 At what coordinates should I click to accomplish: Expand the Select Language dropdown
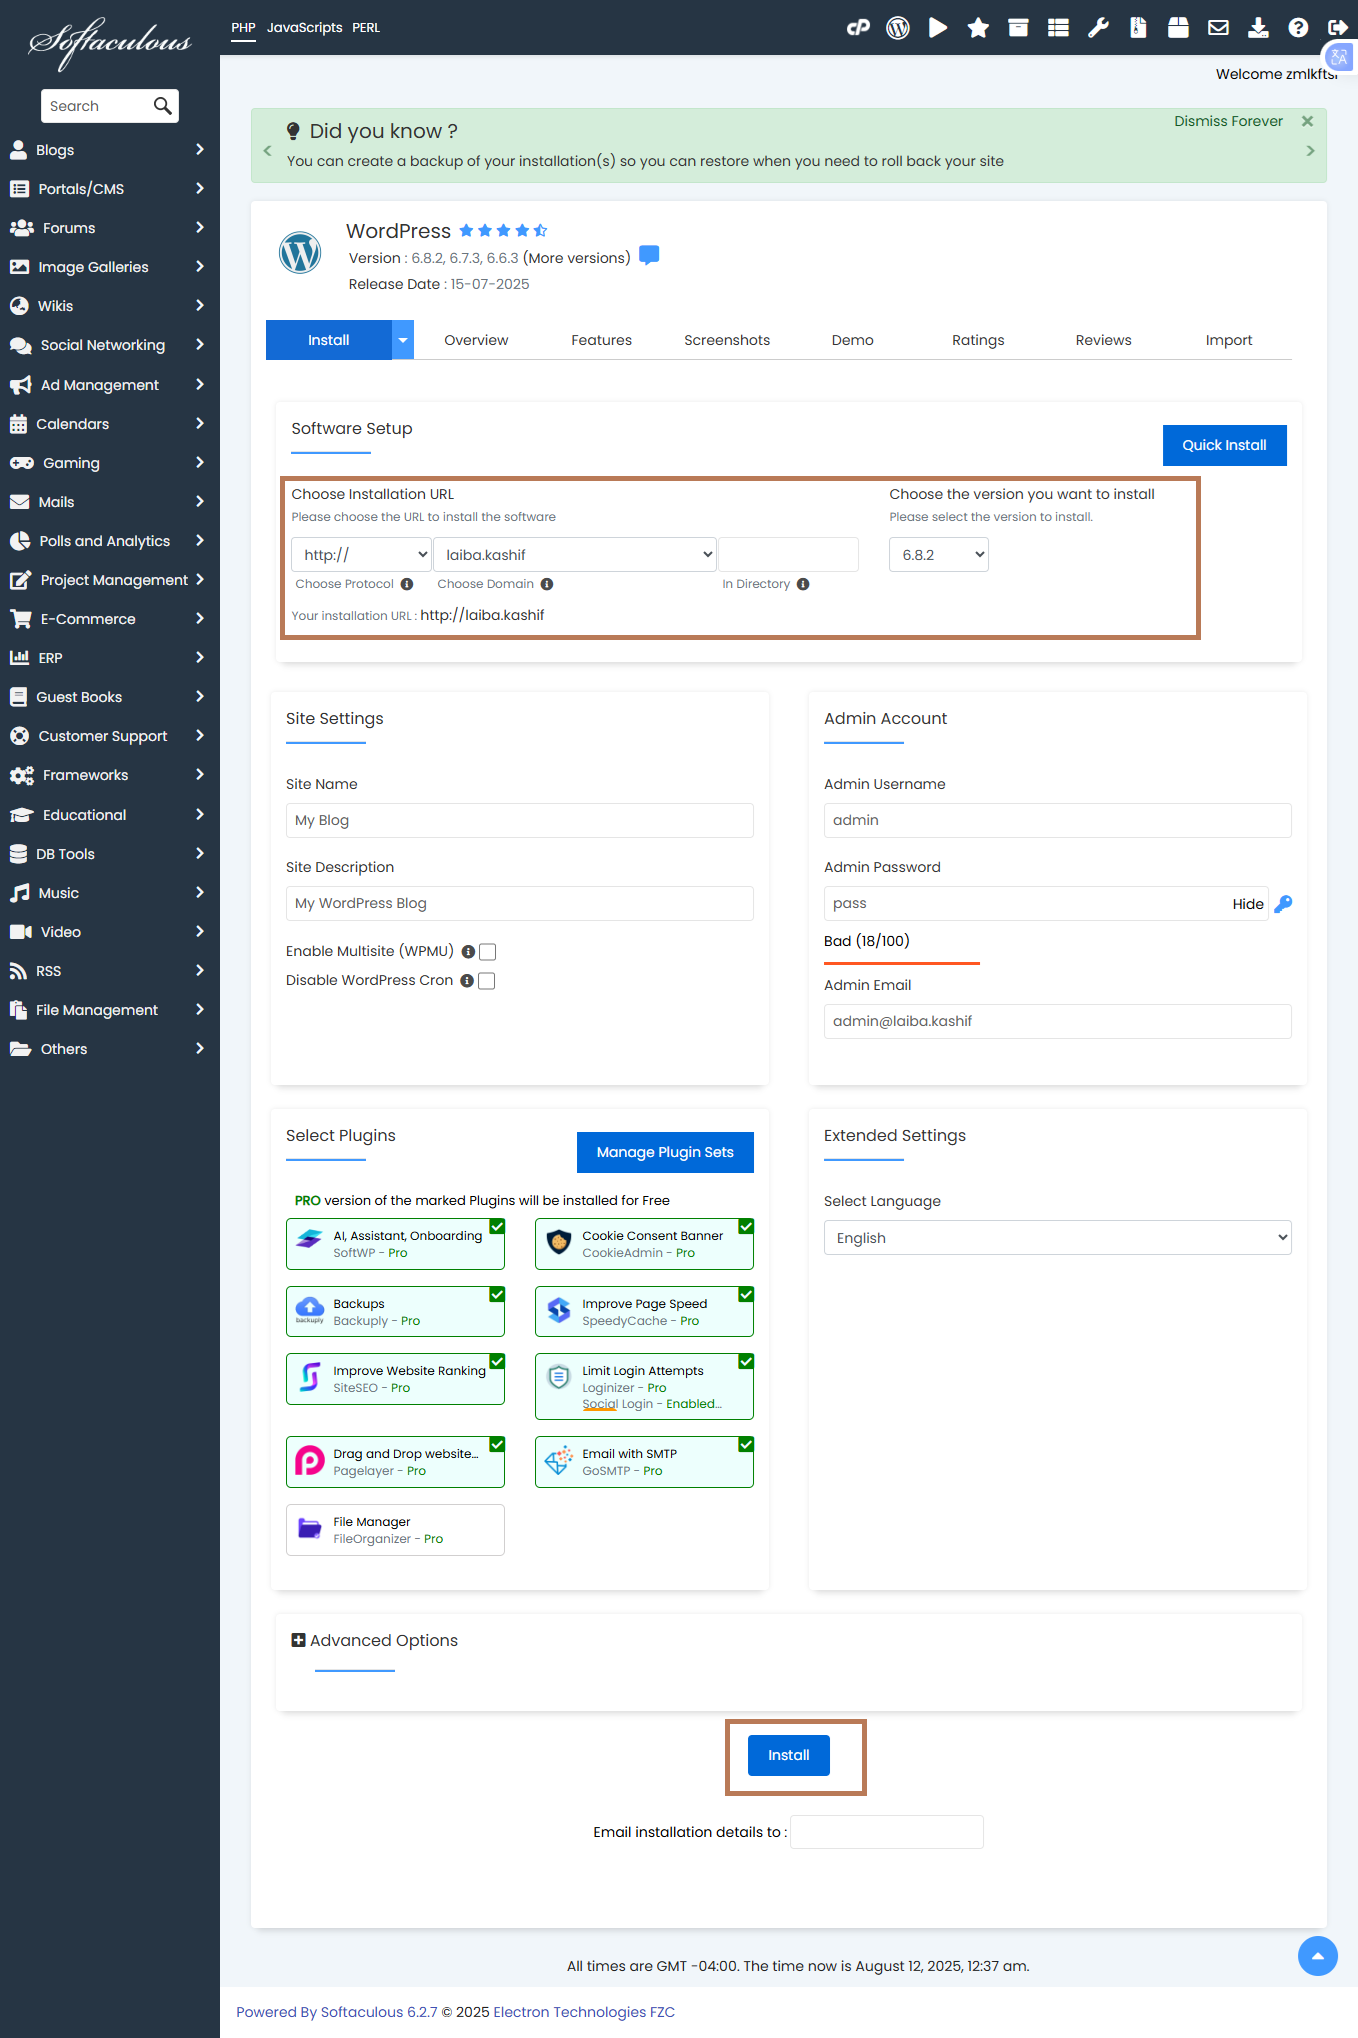[x=1057, y=1238]
